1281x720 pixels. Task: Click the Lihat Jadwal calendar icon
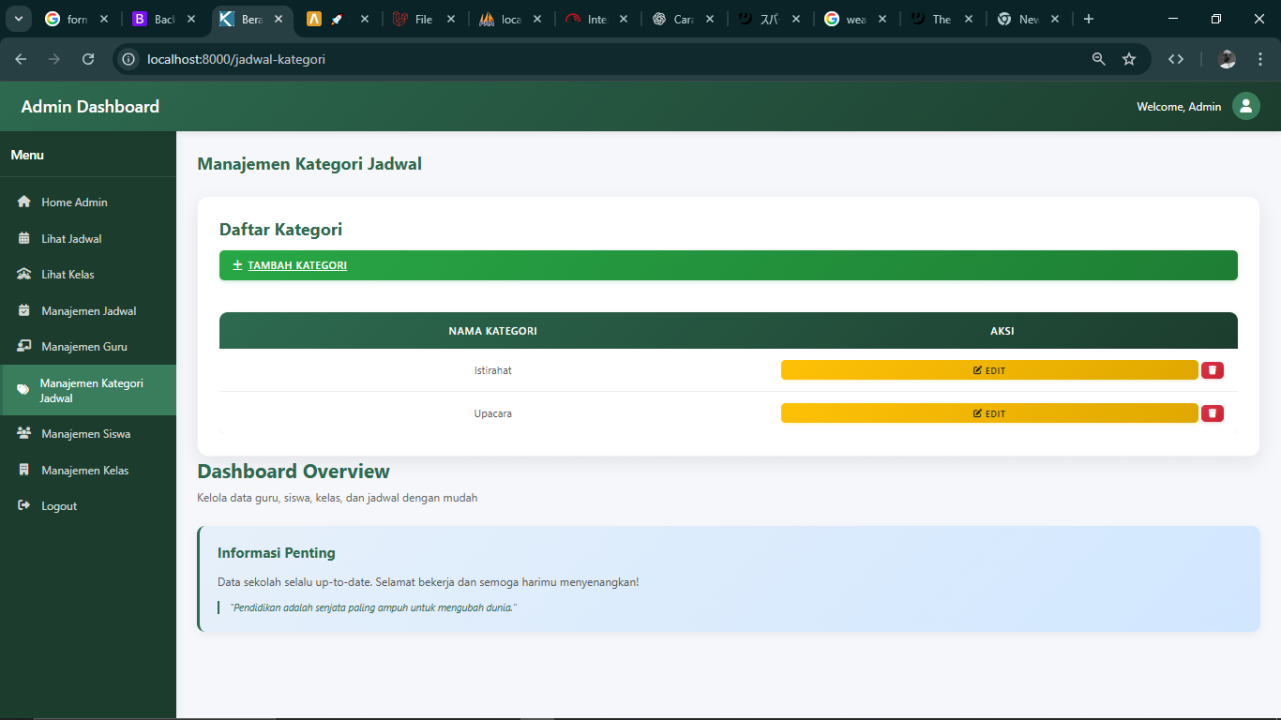24,239
